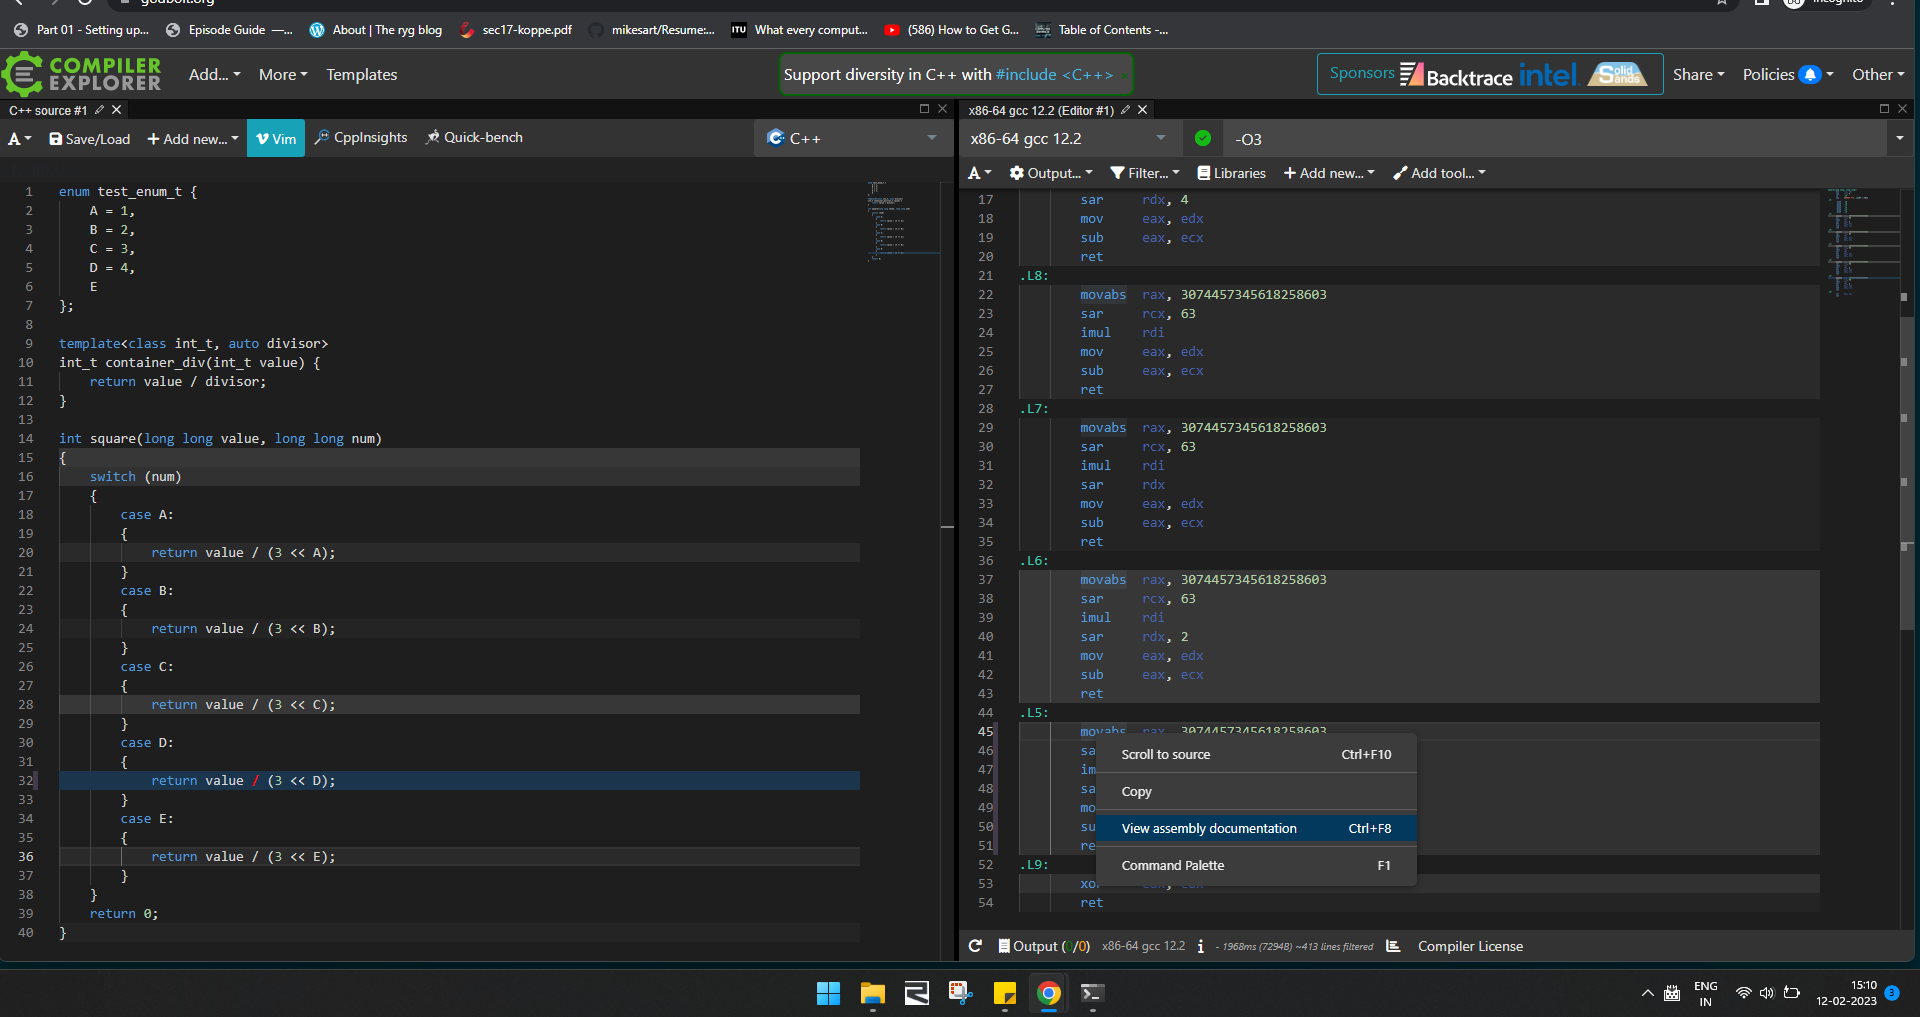Expand the Filter options dropdown
The width and height of the screenshot is (1920, 1017).
pos(1143,172)
